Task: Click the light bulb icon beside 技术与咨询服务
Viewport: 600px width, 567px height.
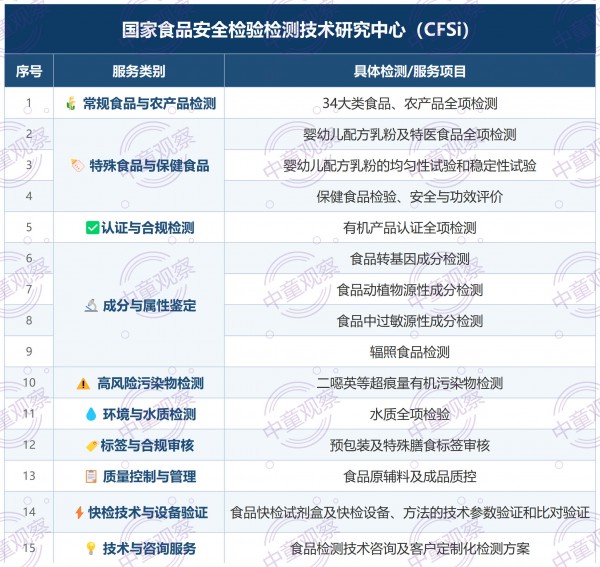Action: coord(91,548)
